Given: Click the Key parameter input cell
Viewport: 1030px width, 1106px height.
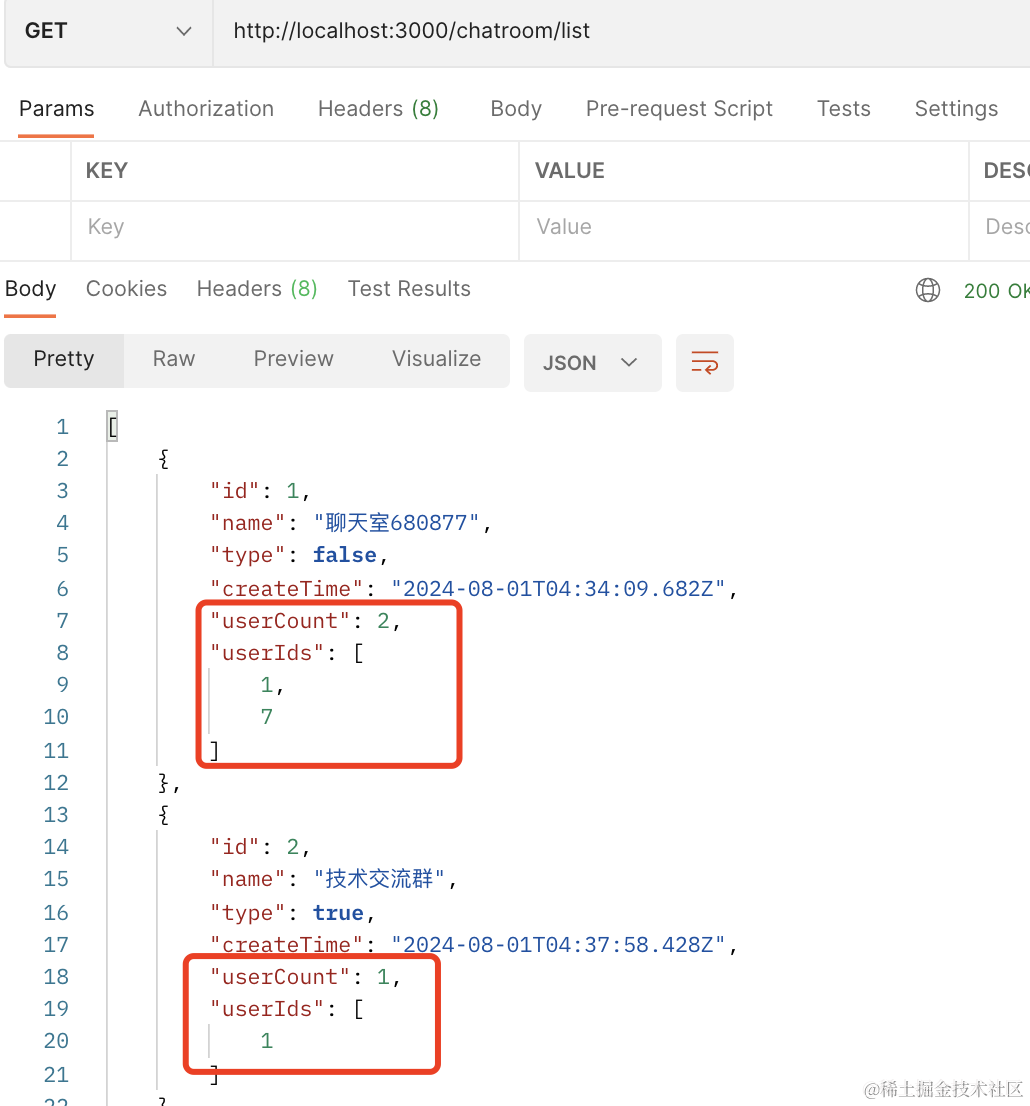Looking at the screenshot, I should (x=294, y=227).
